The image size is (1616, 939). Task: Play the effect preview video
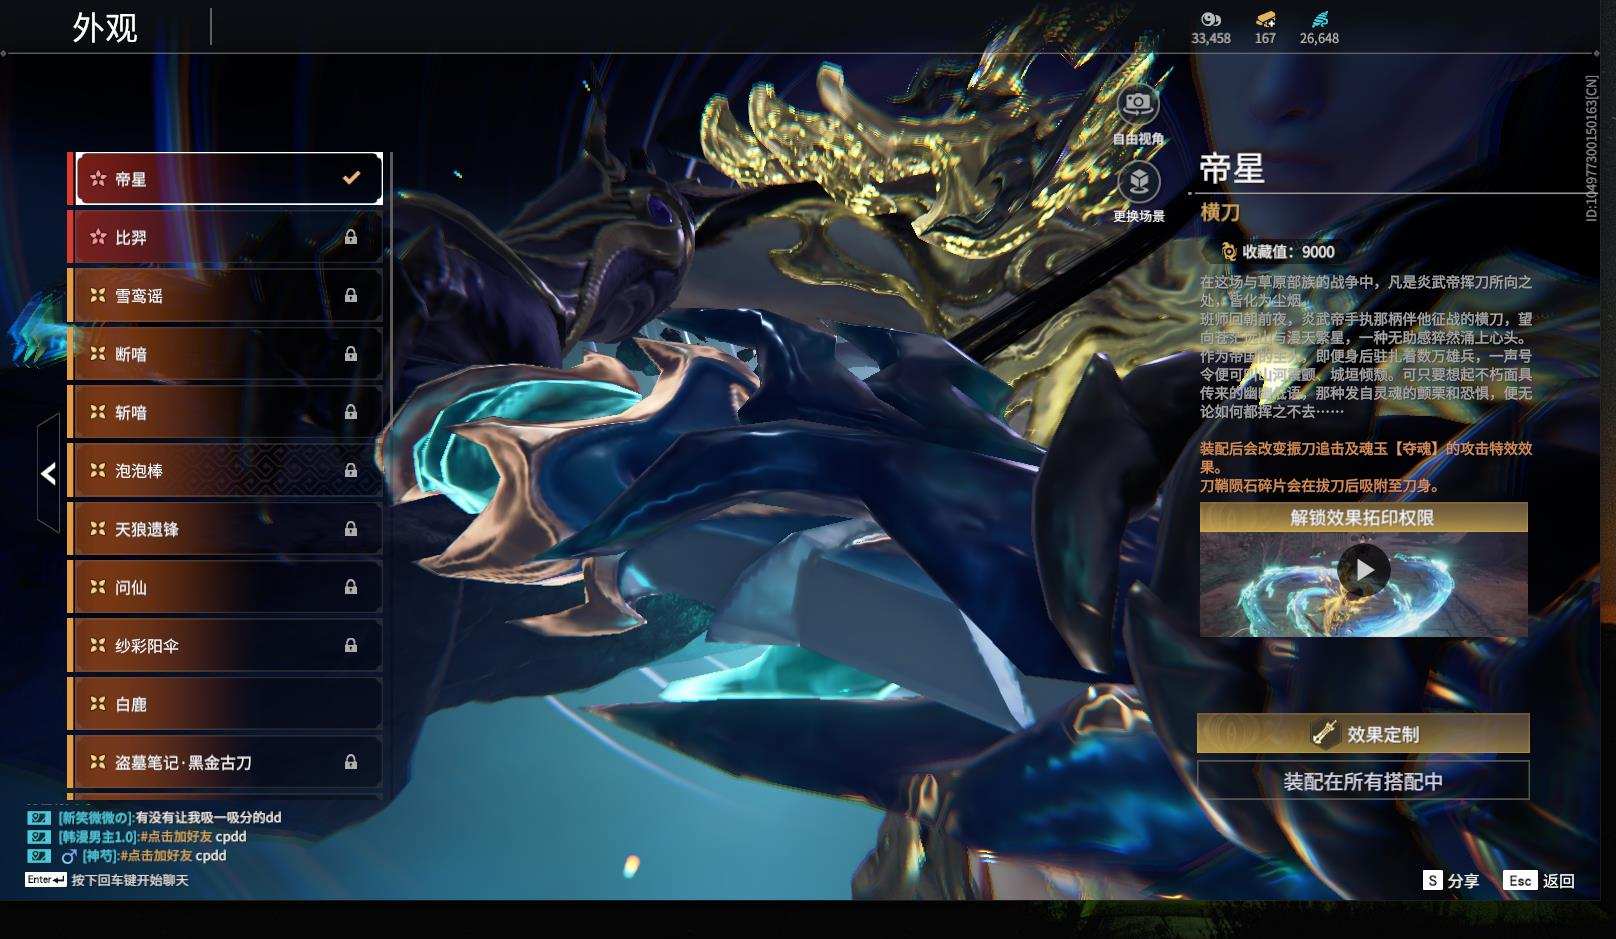pyautogui.click(x=1364, y=570)
